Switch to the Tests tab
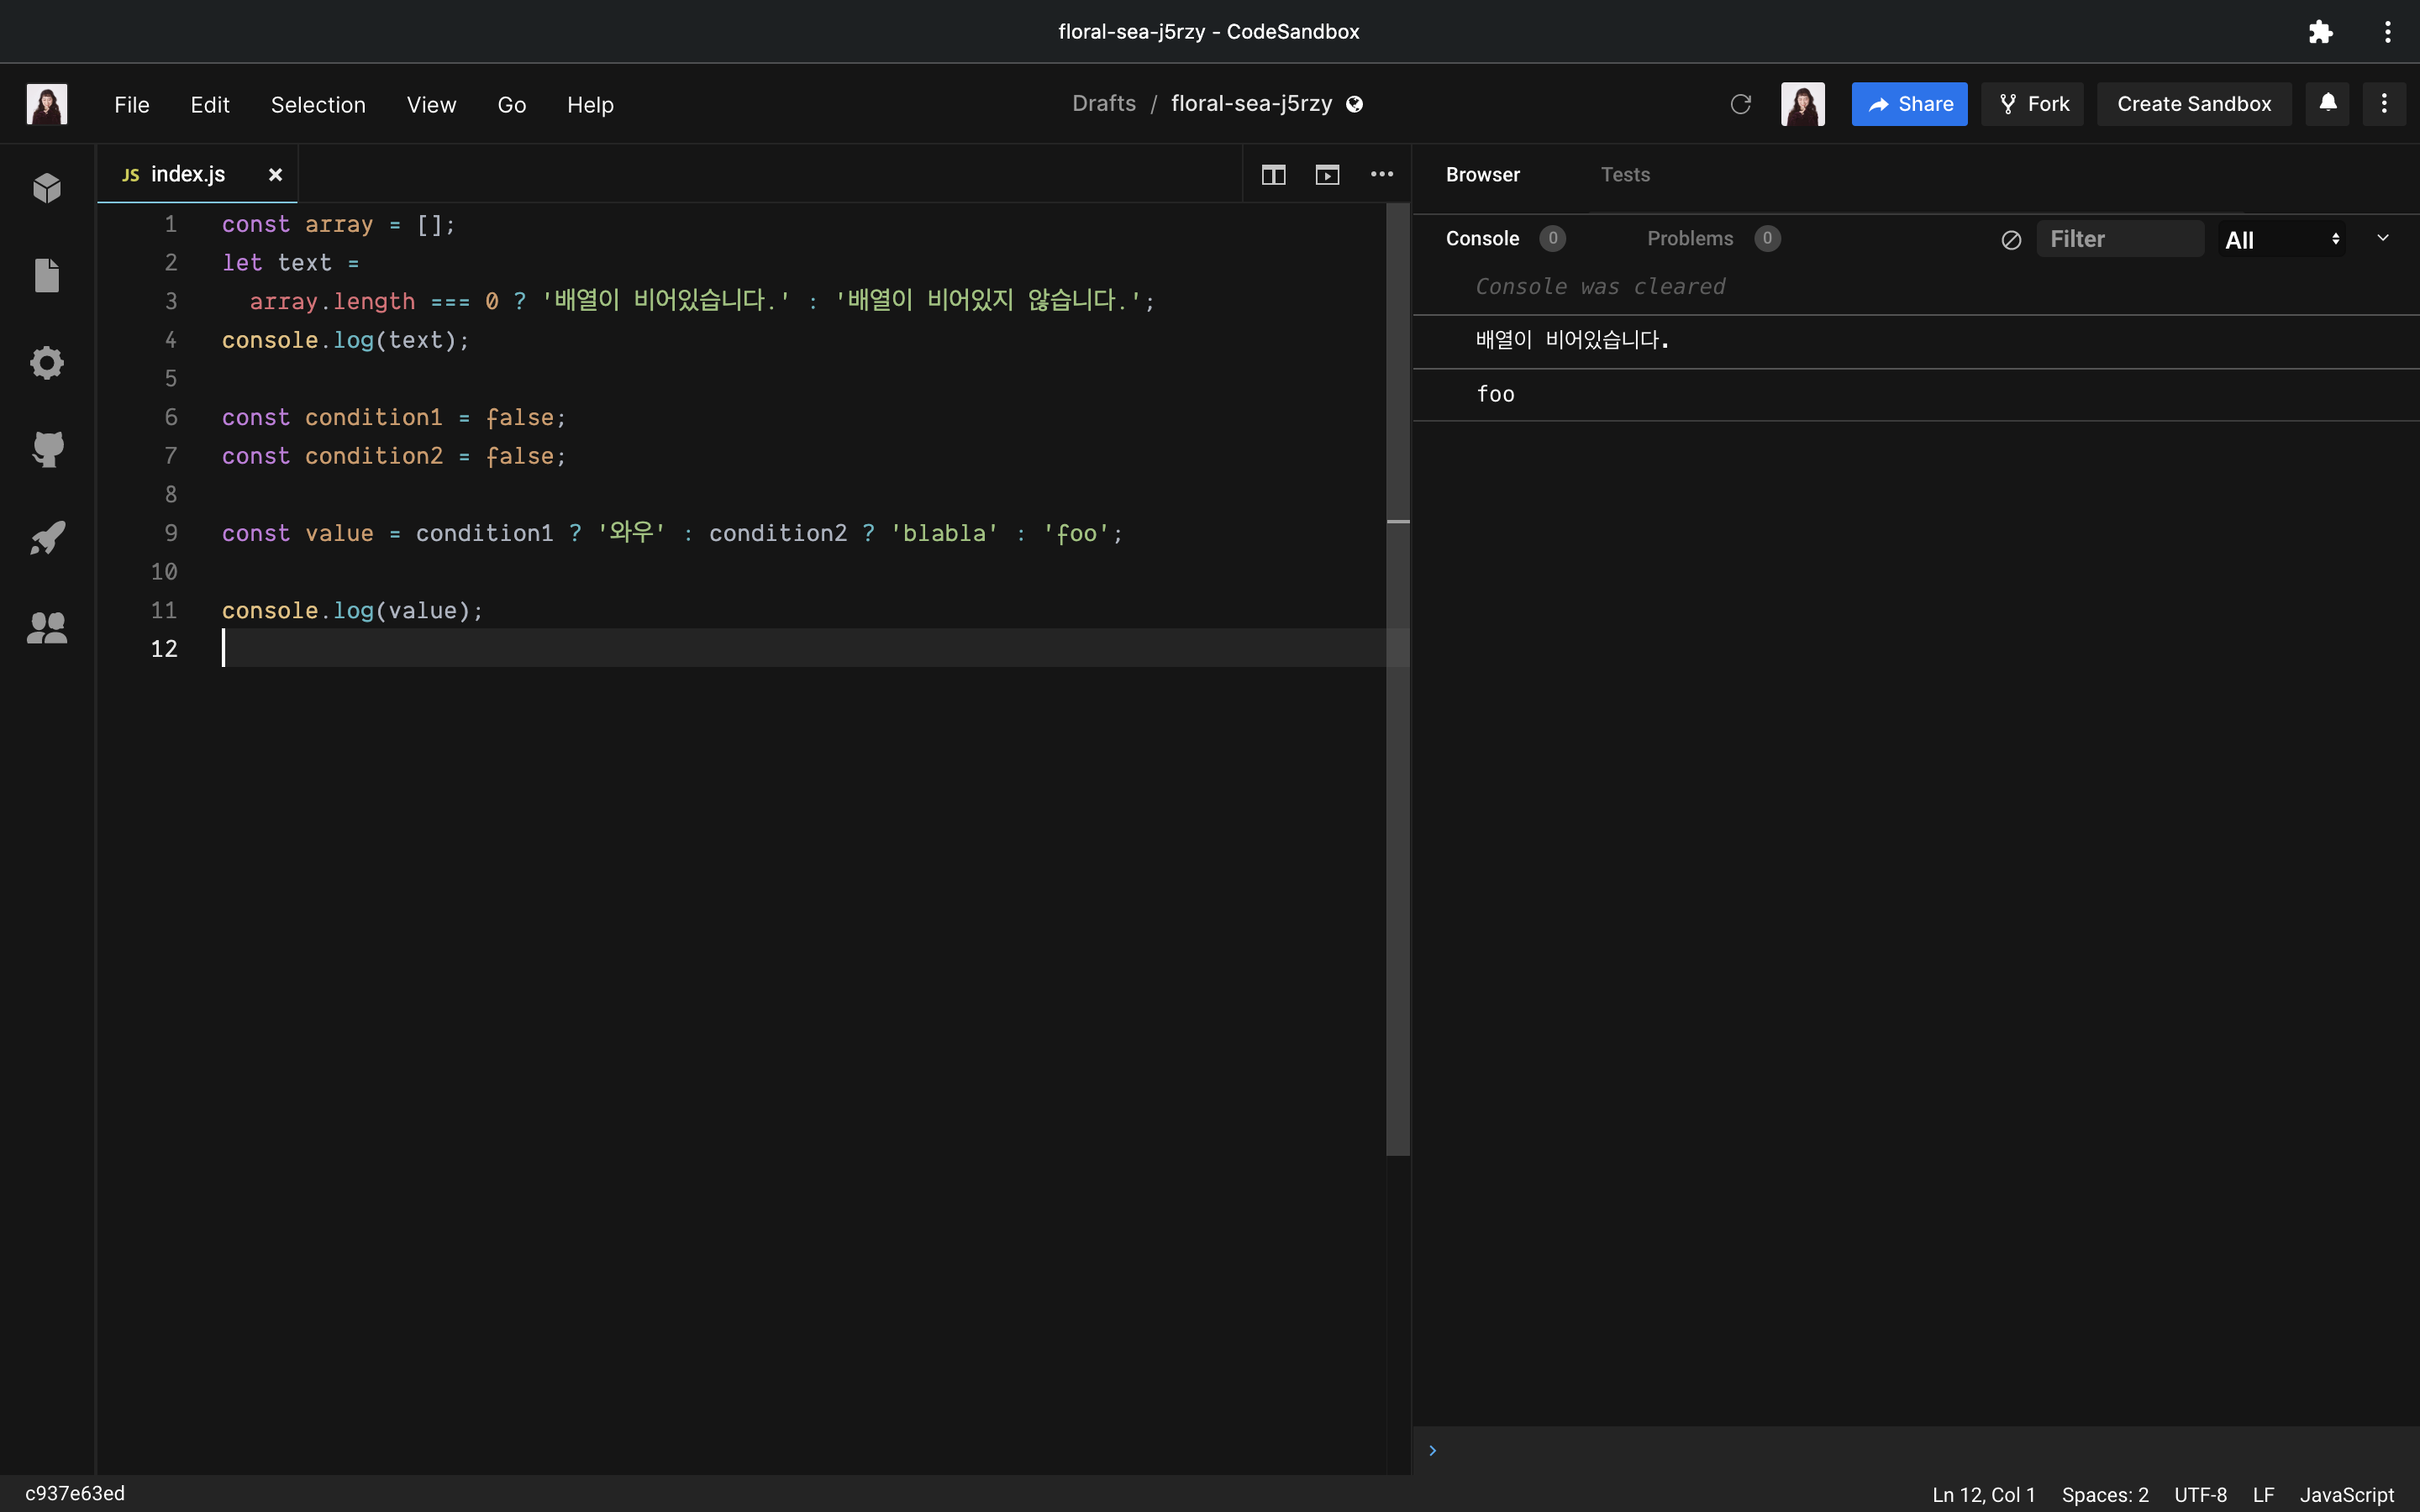This screenshot has height=1512, width=2420. point(1625,175)
